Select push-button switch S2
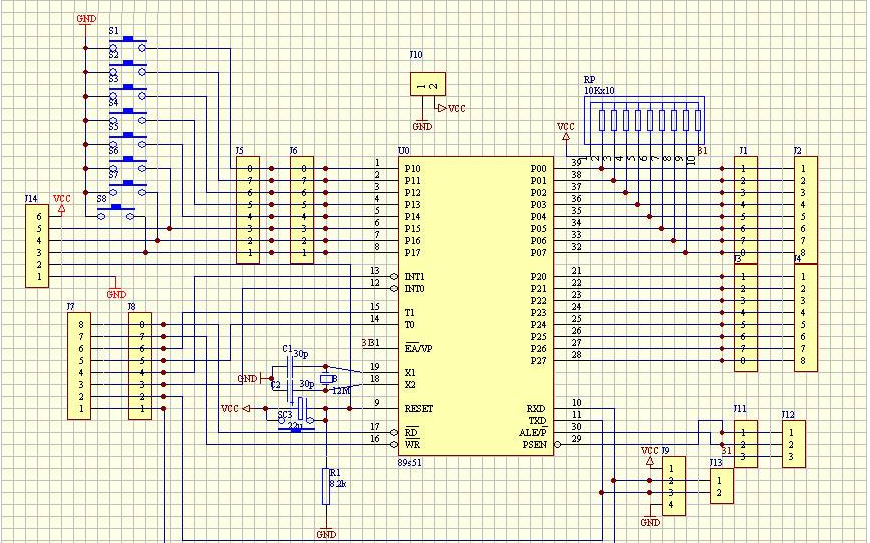The width and height of the screenshot is (870, 543). coord(128,68)
